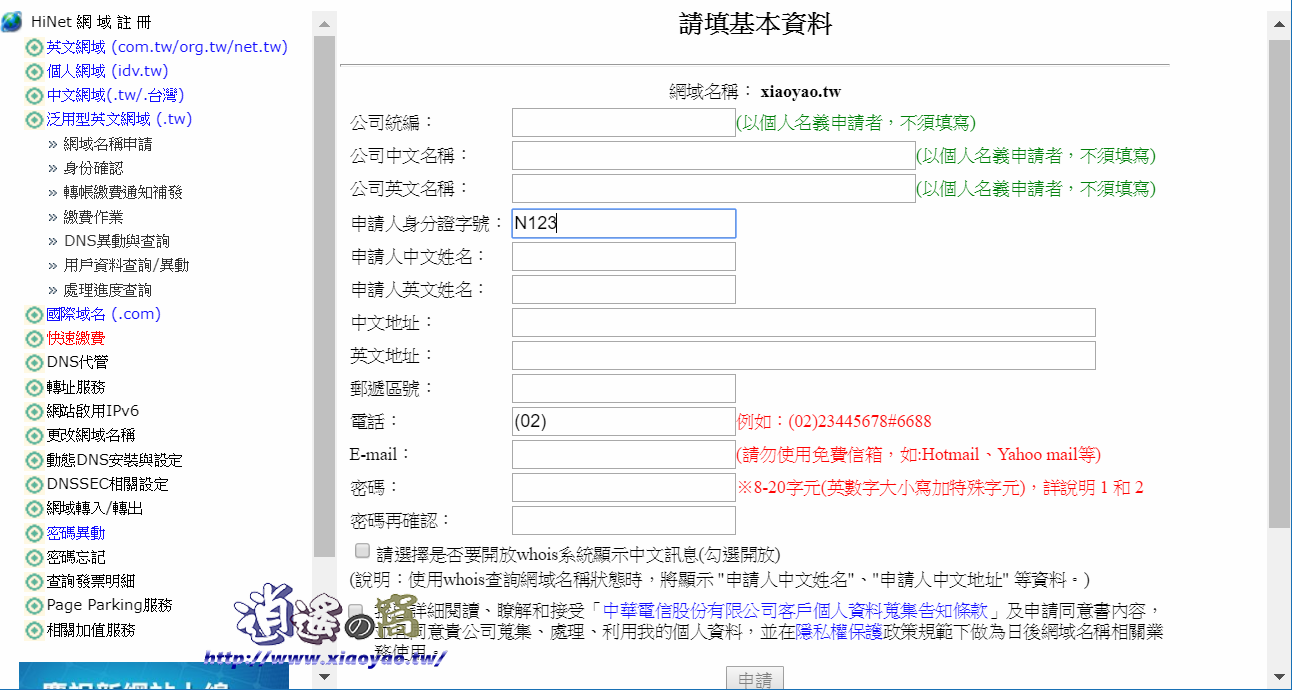Select 網域名稱申請 submenu item

(x=107, y=144)
